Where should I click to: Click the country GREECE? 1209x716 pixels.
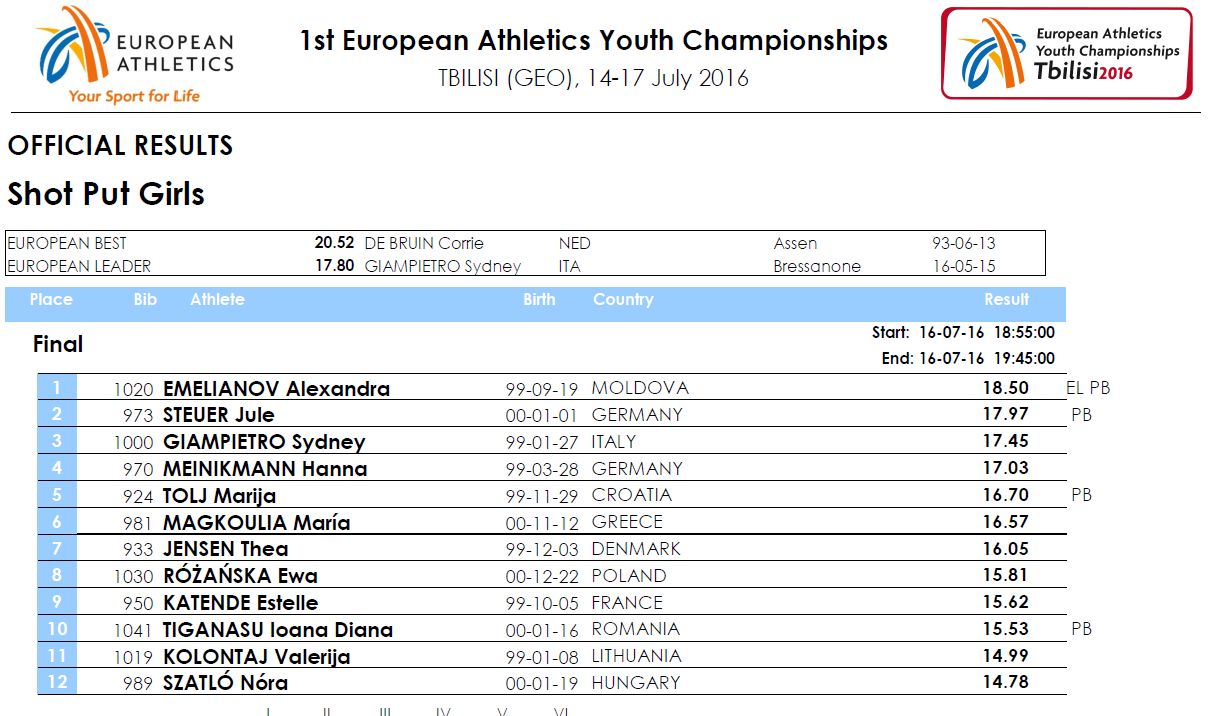(627, 521)
